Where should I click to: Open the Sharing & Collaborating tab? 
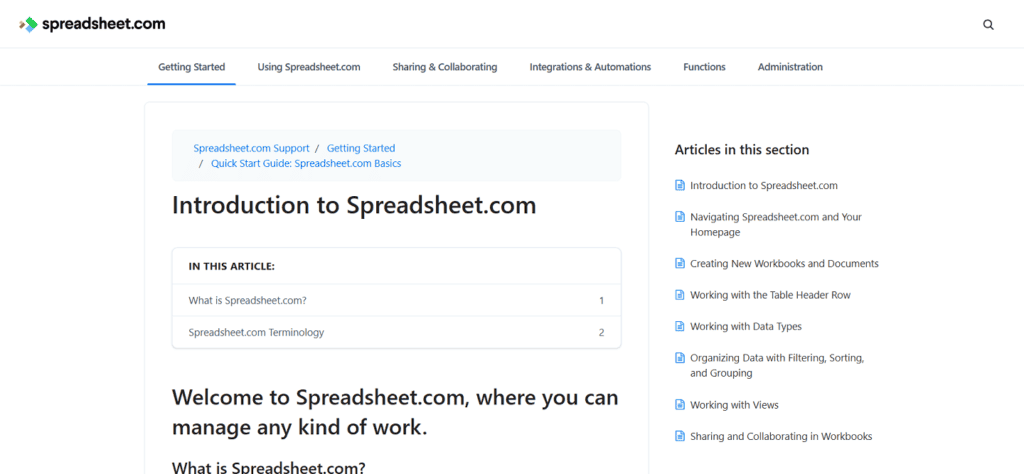[x=444, y=67]
